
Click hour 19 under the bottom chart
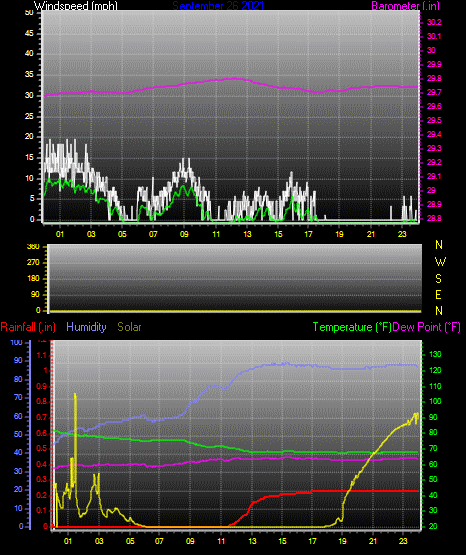[x=342, y=541]
